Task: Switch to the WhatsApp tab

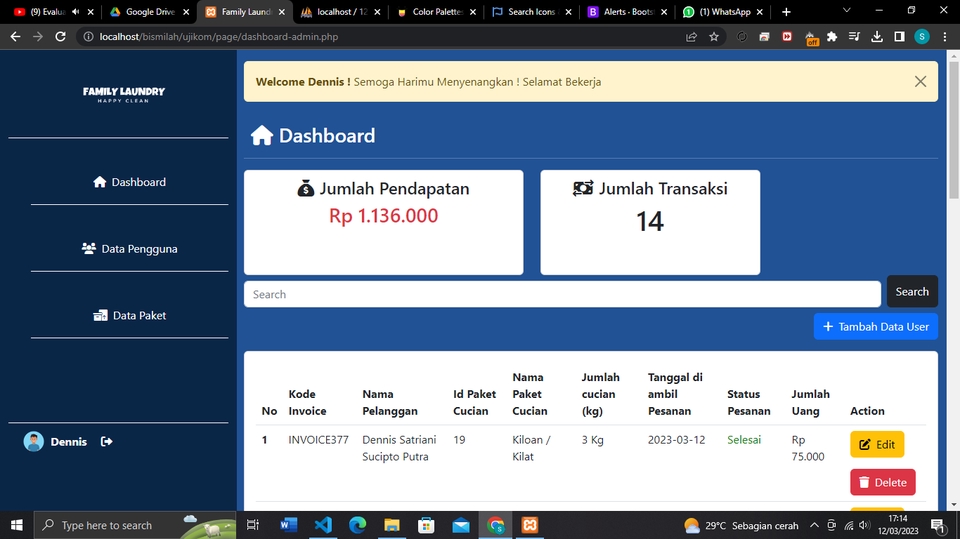Action: coord(722,12)
